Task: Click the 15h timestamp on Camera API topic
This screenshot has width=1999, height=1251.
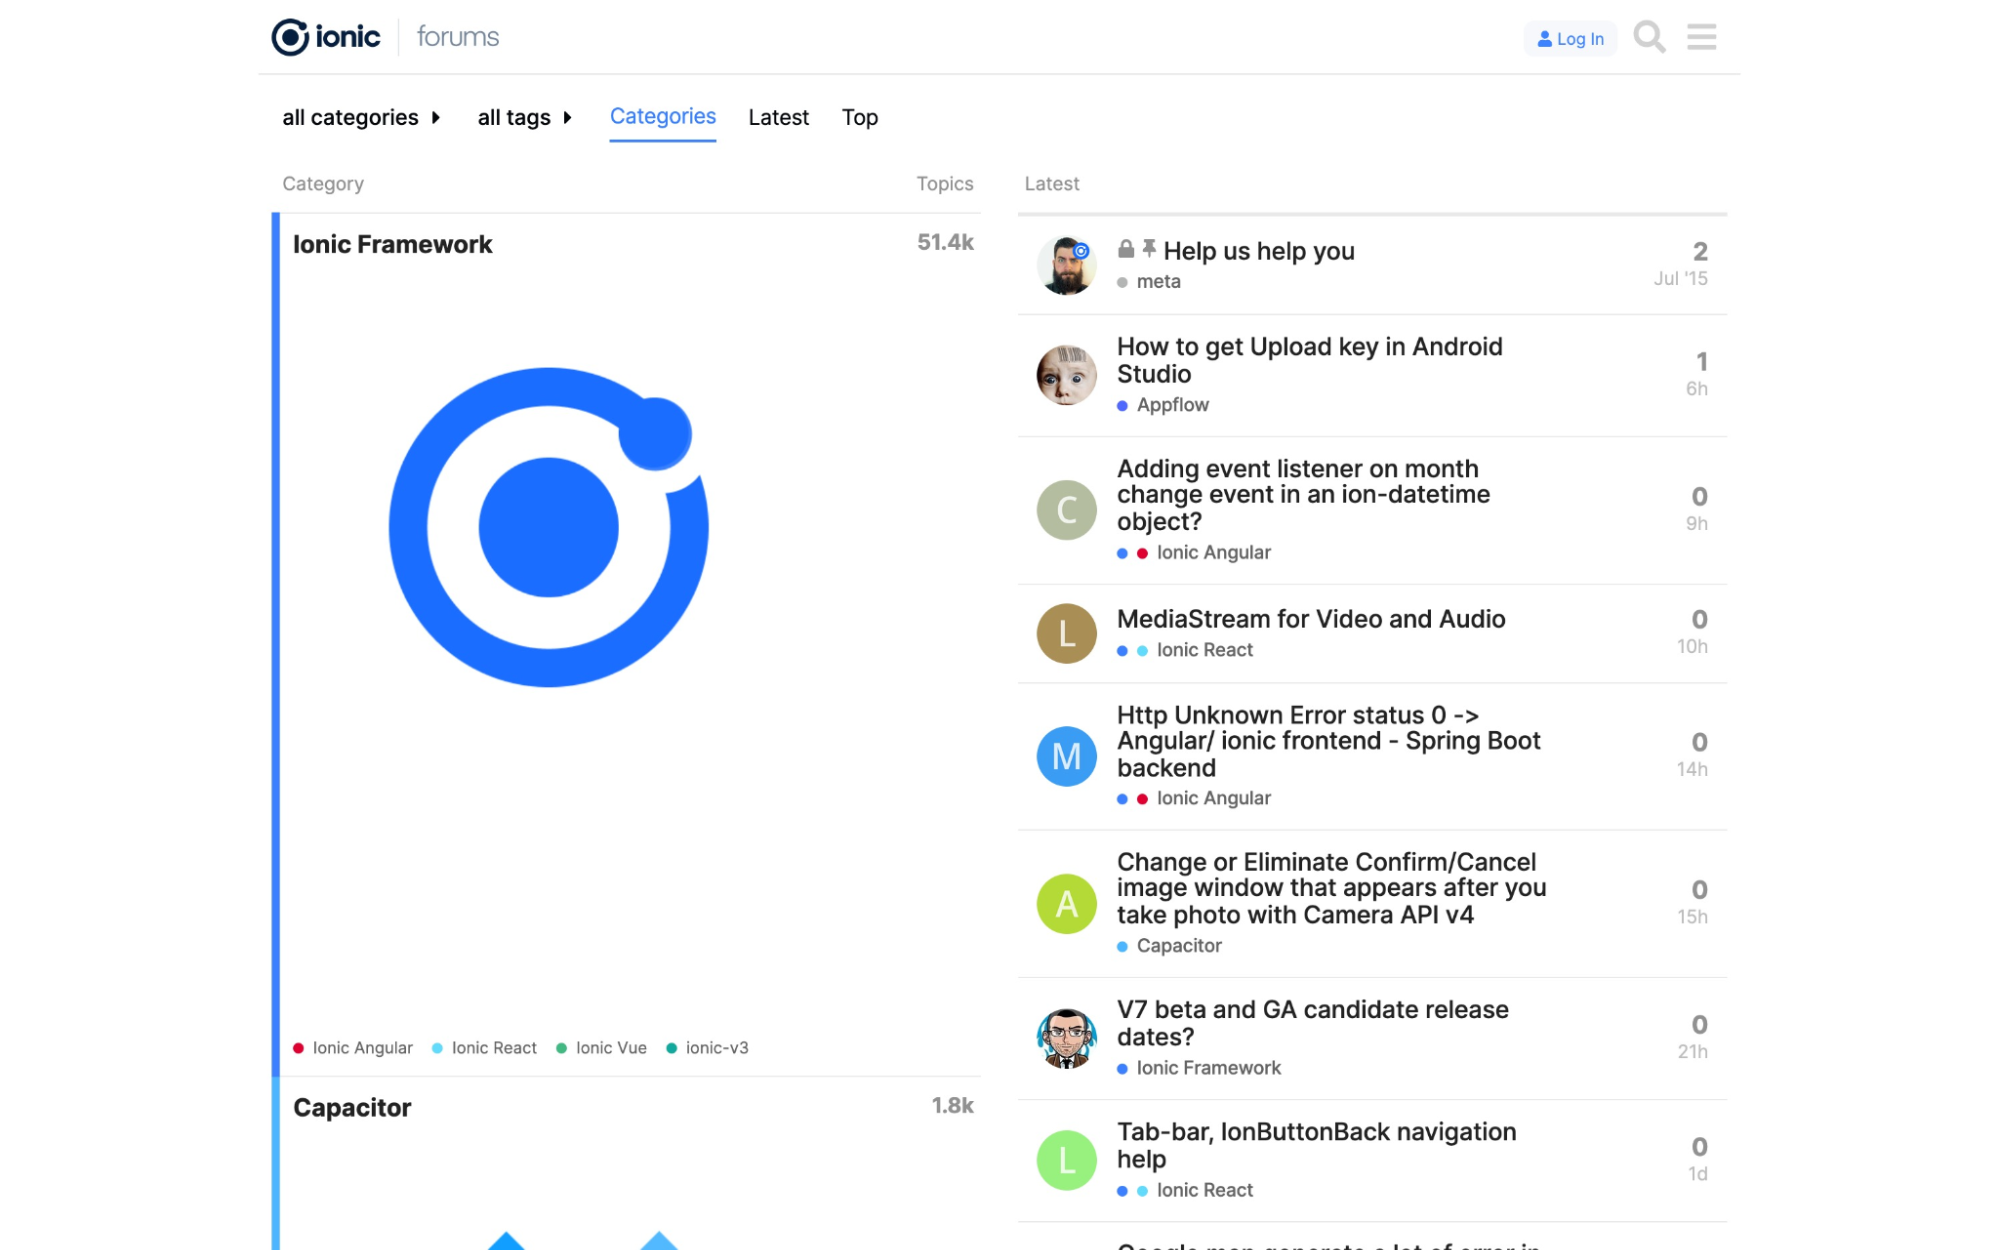Action: coord(1692,917)
